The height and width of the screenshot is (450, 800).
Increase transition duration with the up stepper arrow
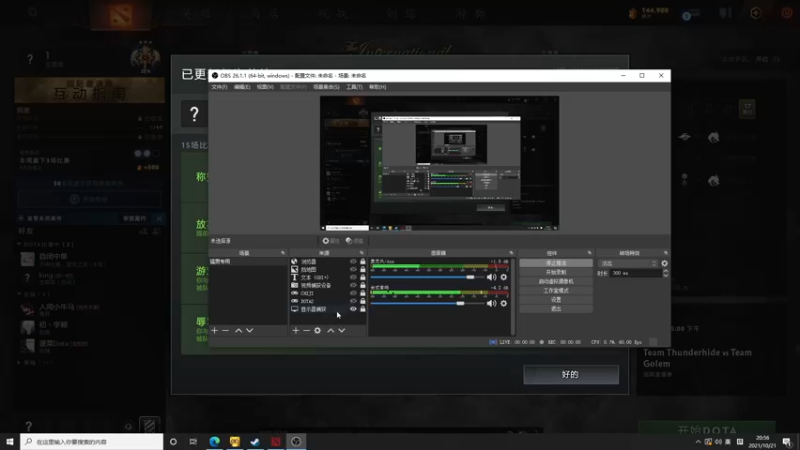(665, 271)
